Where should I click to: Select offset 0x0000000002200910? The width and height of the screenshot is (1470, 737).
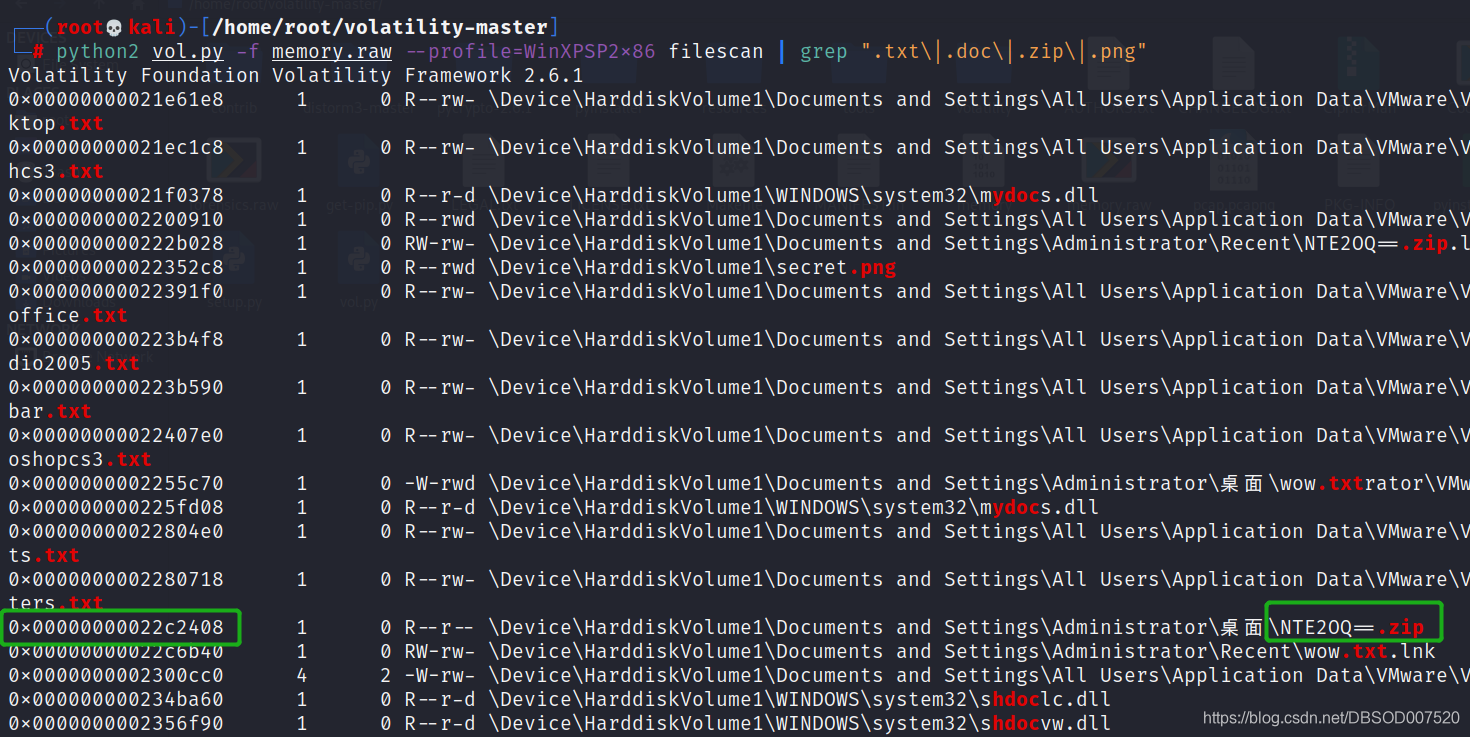(x=116, y=219)
